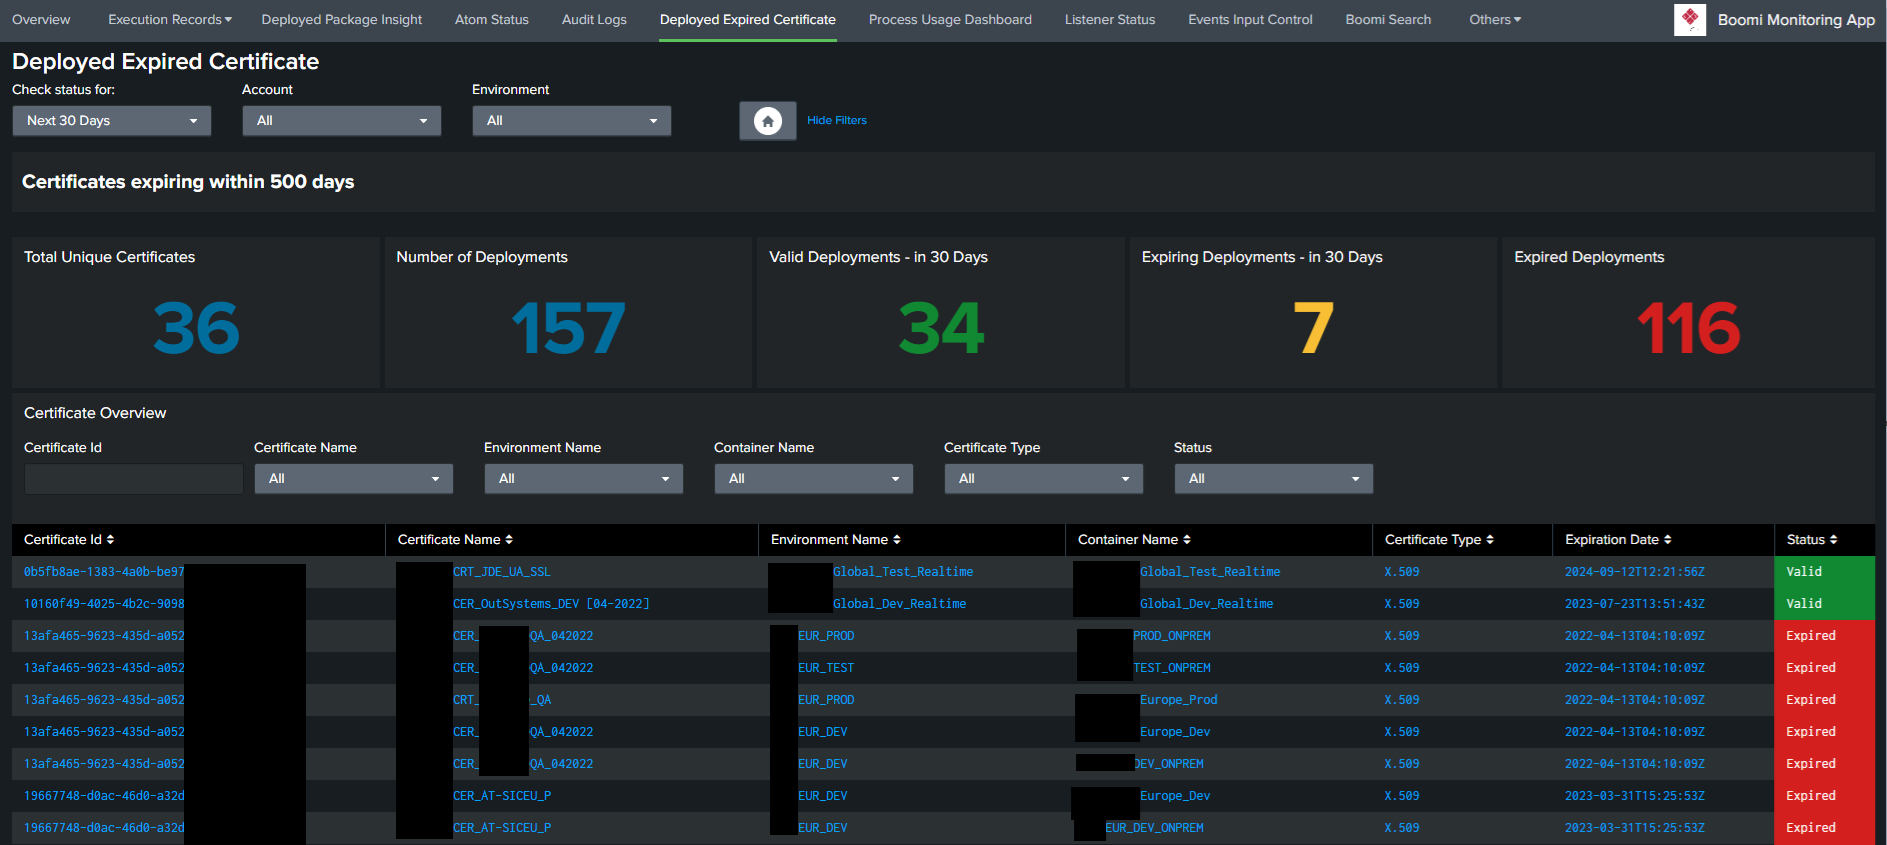Screen dimensions: 1887x845
Task: Open the Audit Logs tab
Action: click(x=594, y=20)
